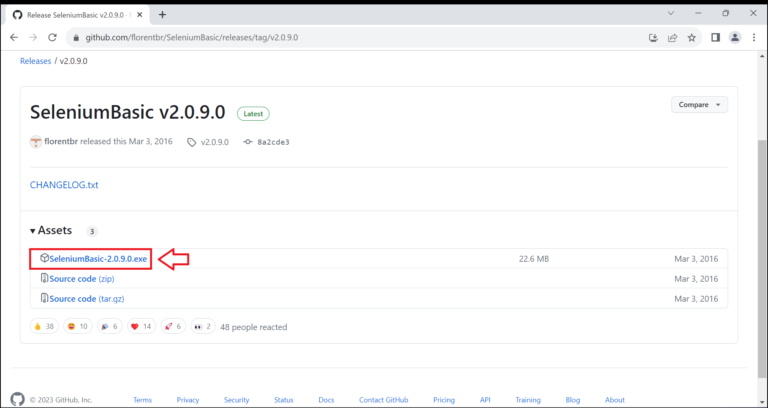Open the Chrome side panel icon
This screenshot has width=768, height=408.
coord(715,37)
